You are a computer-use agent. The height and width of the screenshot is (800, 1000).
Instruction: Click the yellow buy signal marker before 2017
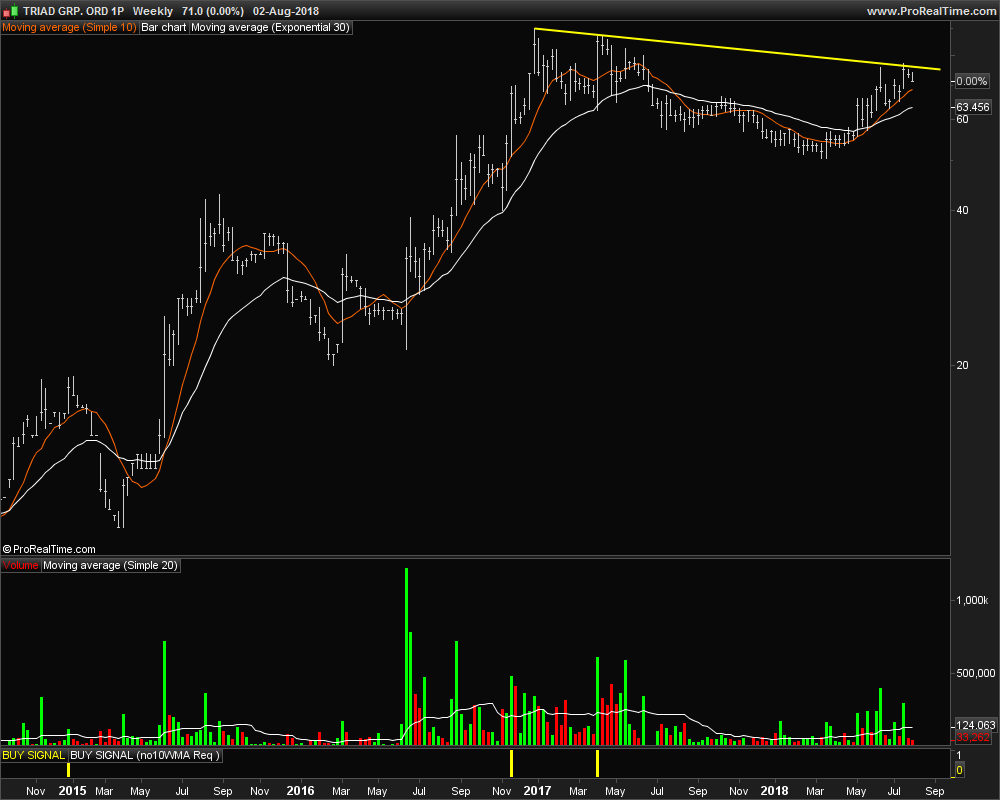pos(511,764)
